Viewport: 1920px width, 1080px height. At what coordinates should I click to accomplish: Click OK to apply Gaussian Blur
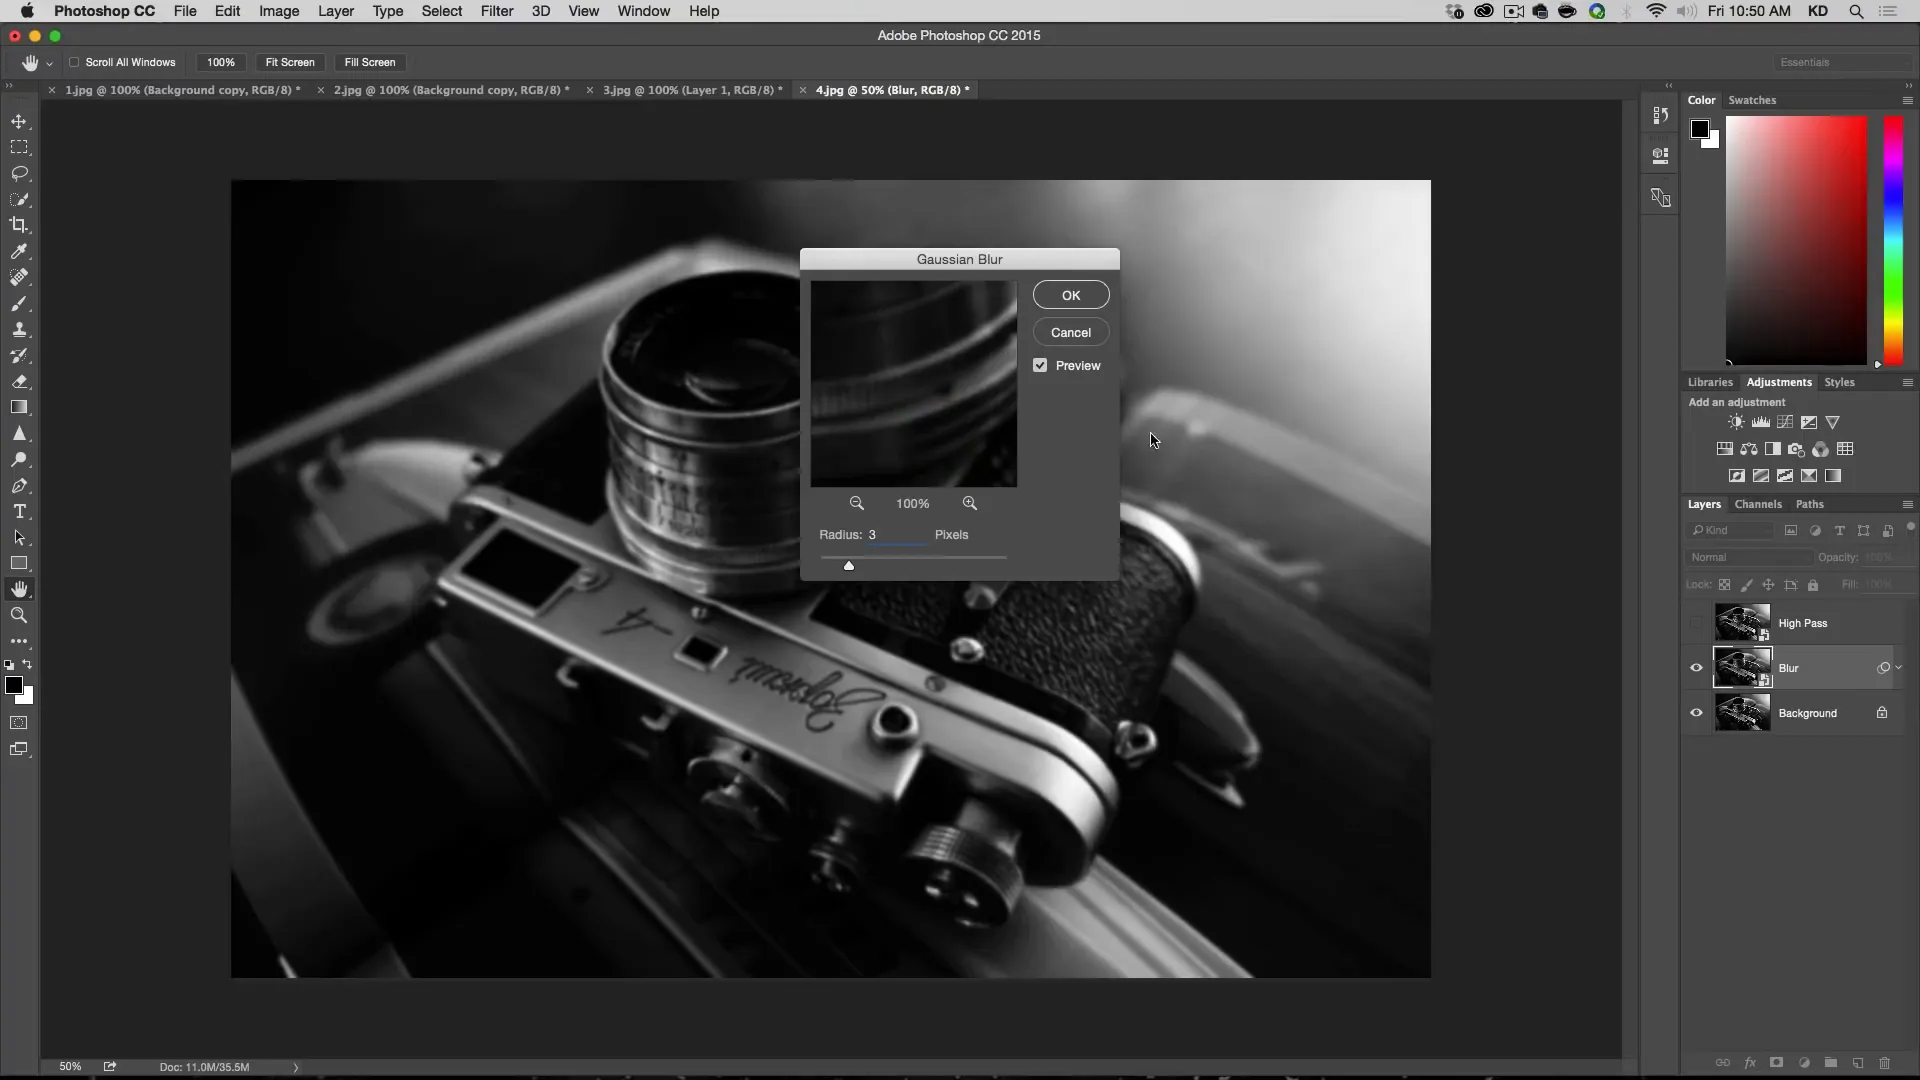pyautogui.click(x=1072, y=294)
